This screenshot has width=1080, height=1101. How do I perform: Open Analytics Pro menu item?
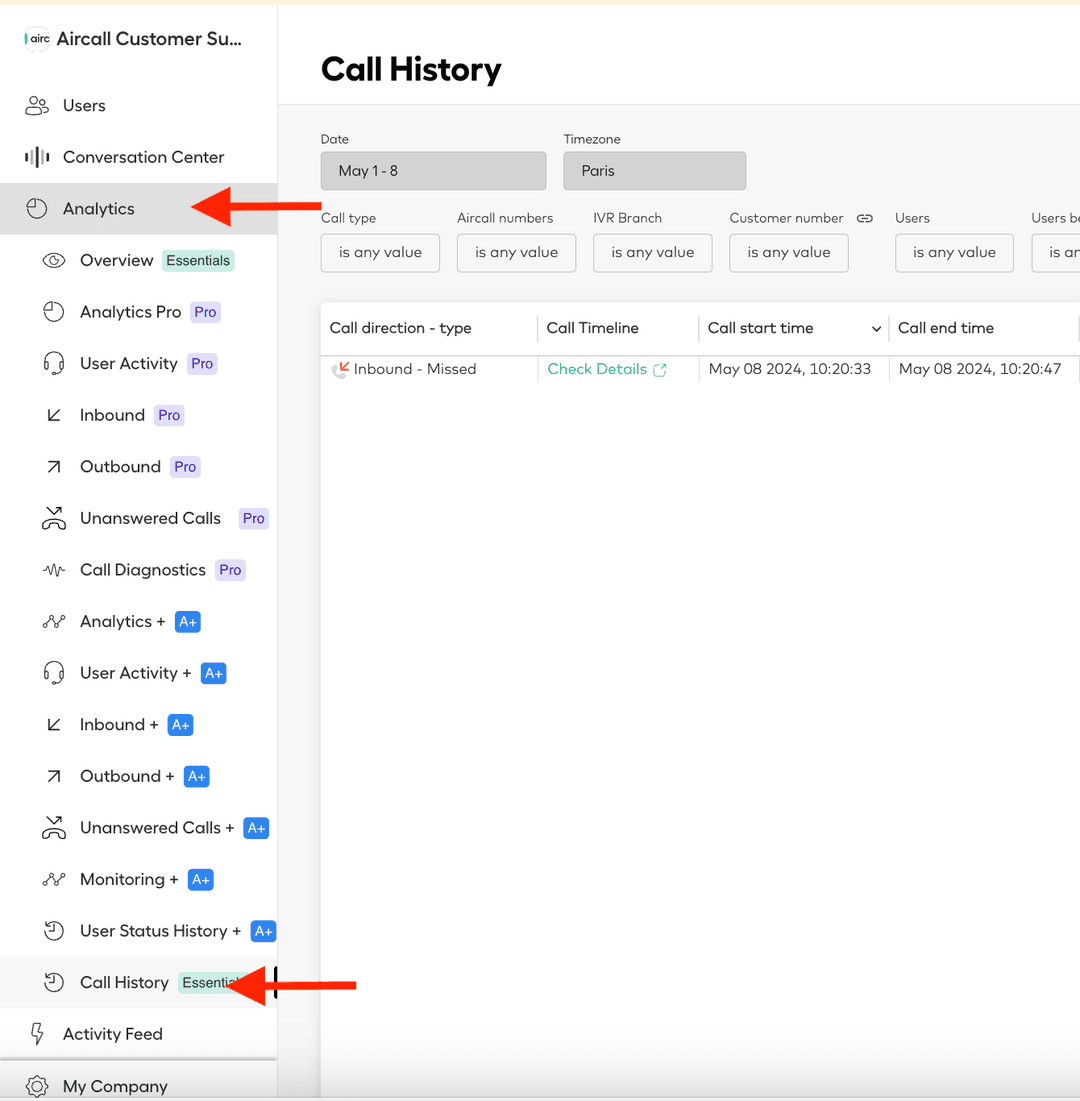(x=130, y=312)
